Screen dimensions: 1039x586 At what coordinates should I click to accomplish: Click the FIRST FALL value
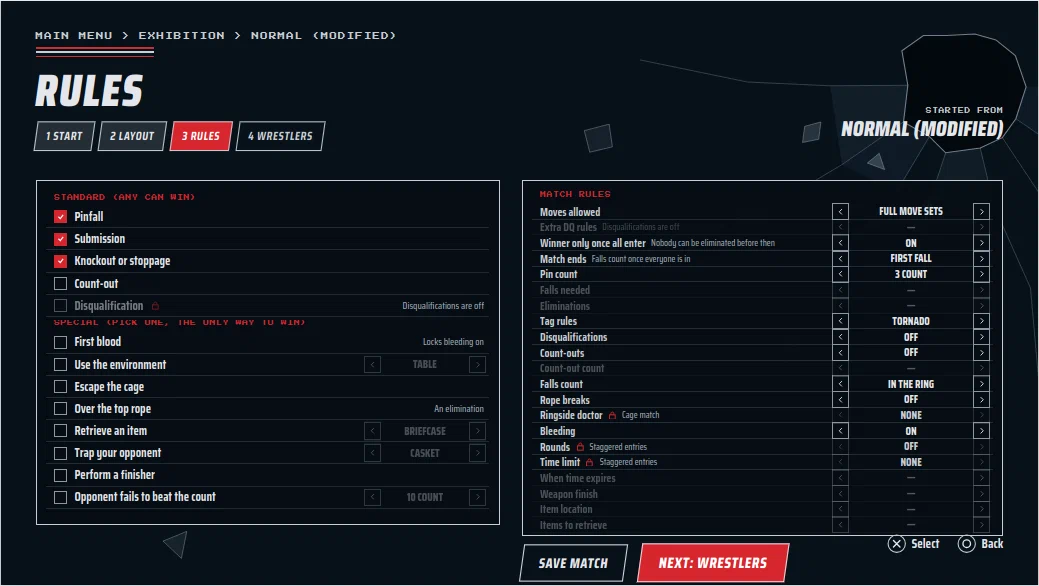[x=911, y=259]
